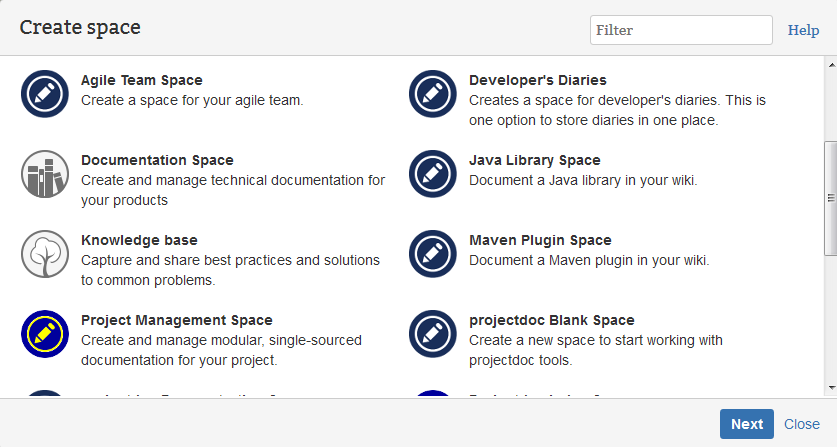Click the Project Management Space yellow pencil icon

[44, 334]
